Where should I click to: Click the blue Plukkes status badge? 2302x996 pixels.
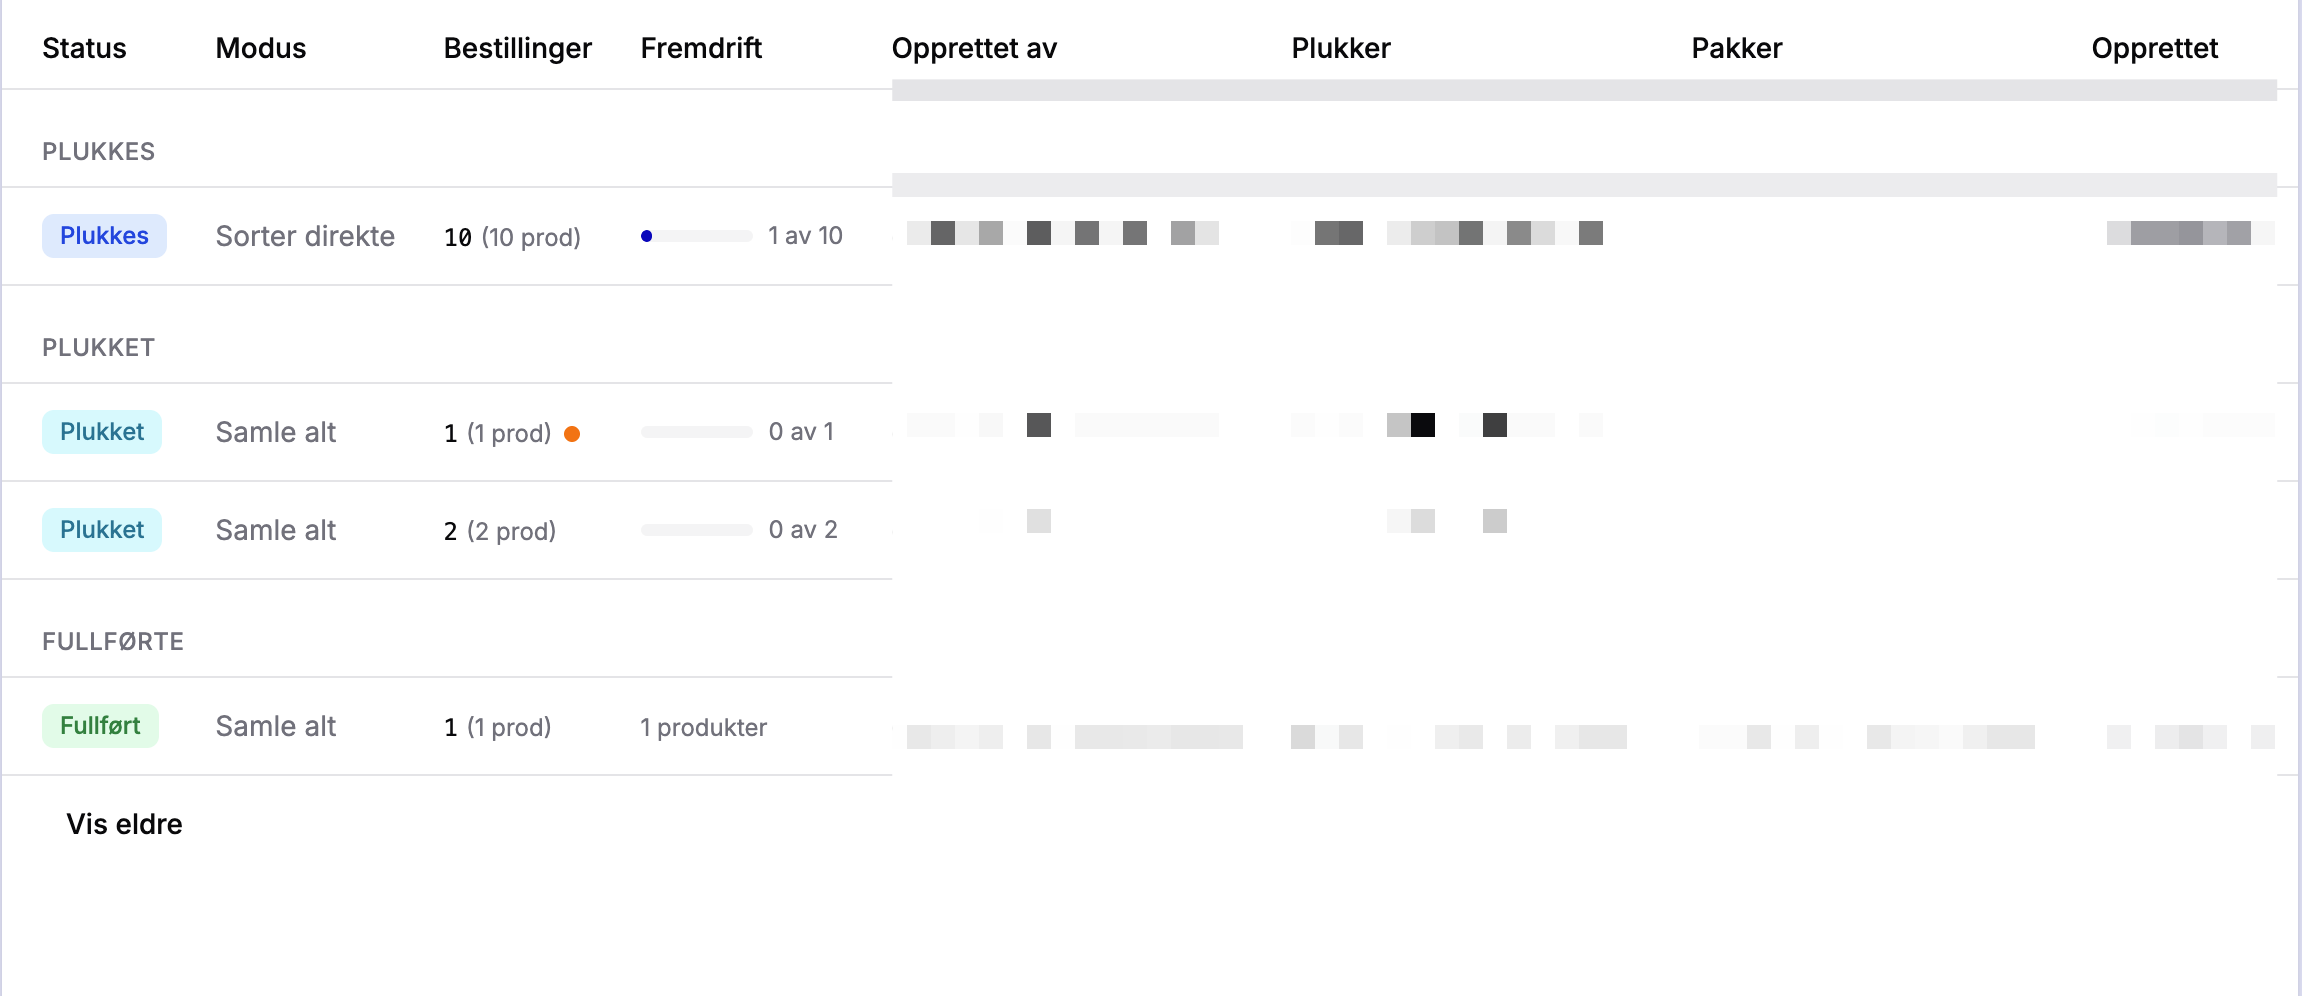pyautogui.click(x=104, y=236)
